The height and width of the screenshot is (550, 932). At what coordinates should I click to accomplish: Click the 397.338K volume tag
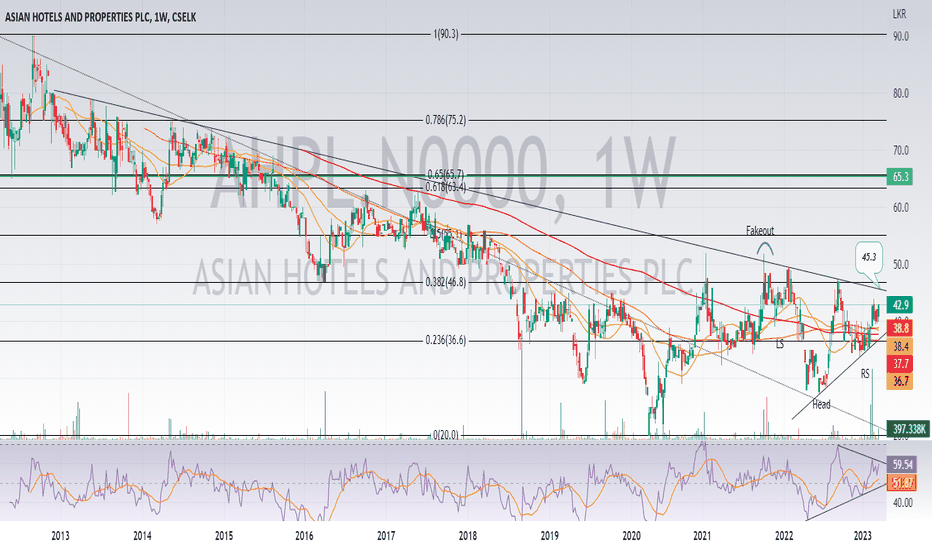[909, 429]
